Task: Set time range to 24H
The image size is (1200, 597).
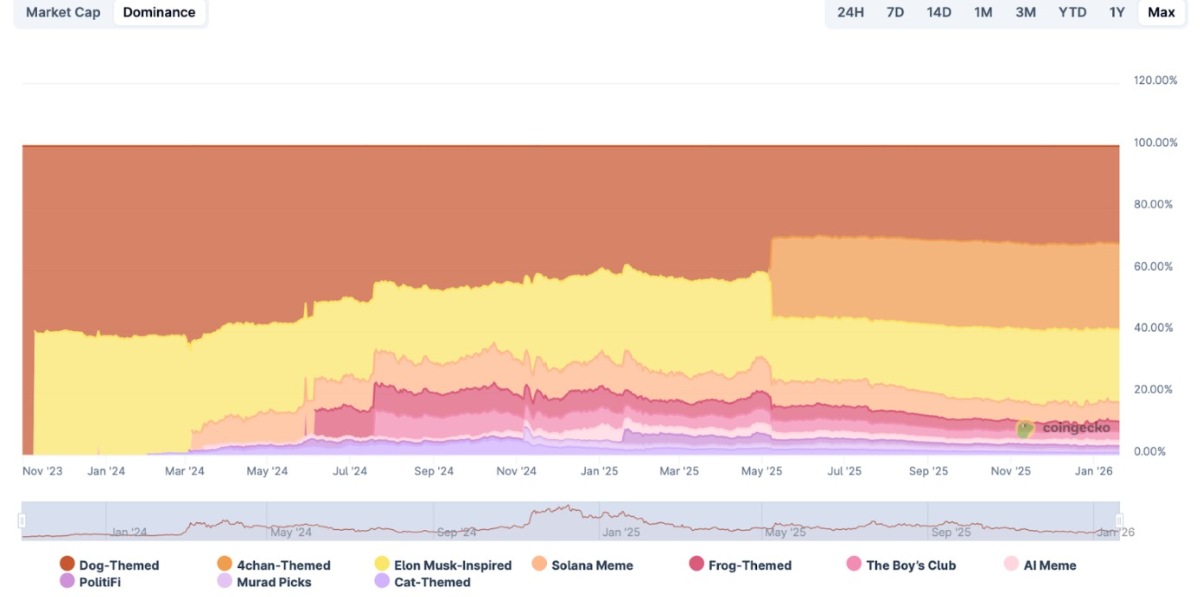Action: pyautogui.click(x=850, y=12)
